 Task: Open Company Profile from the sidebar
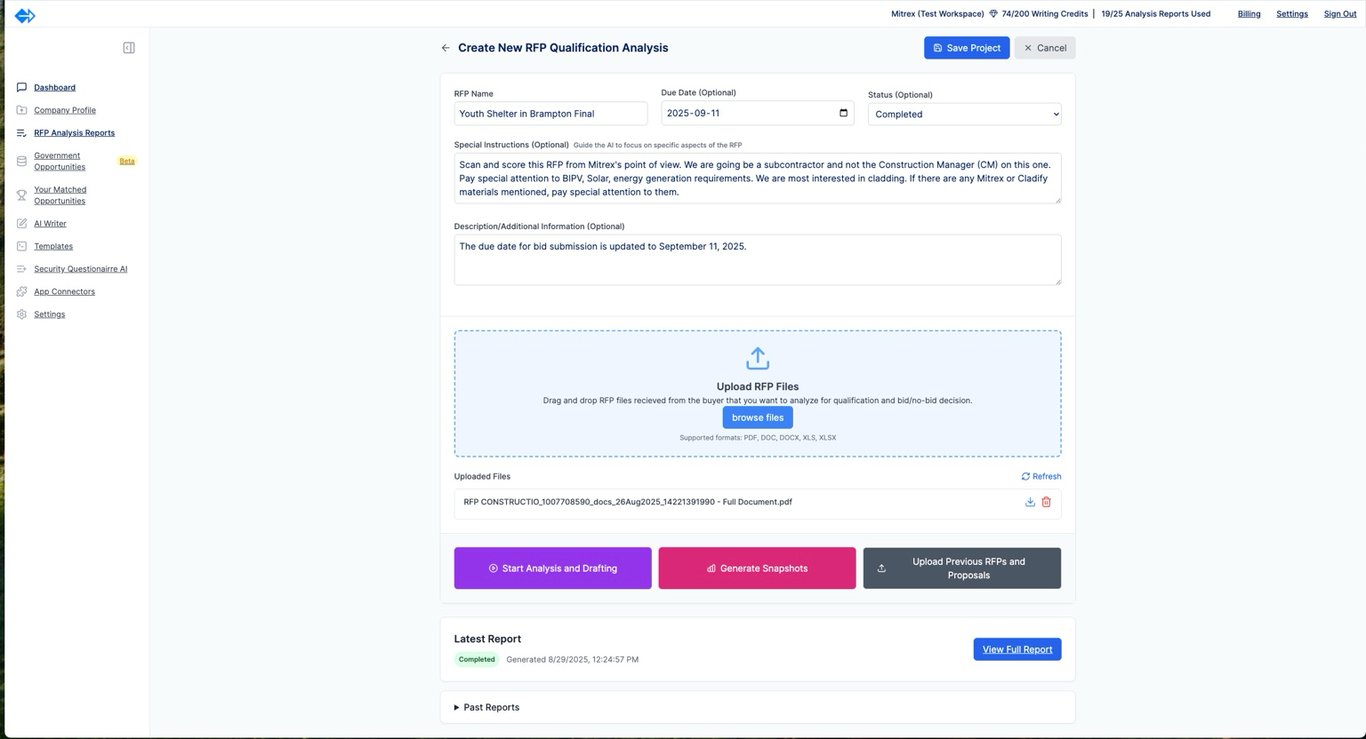65,110
